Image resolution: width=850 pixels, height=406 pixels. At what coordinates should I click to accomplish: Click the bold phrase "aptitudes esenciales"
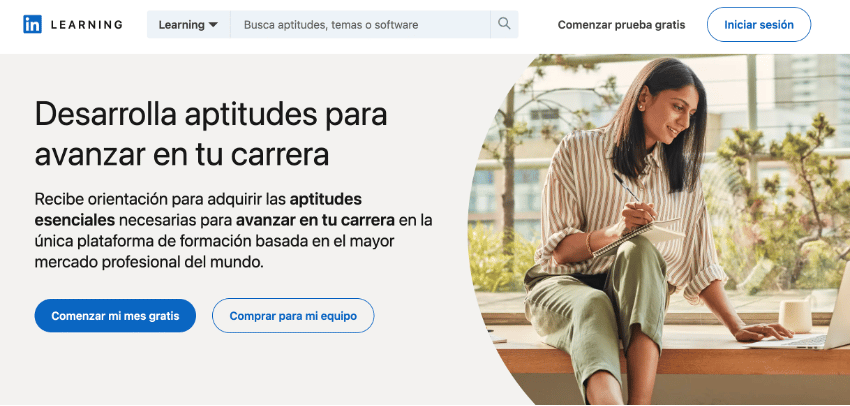[x=198, y=210]
